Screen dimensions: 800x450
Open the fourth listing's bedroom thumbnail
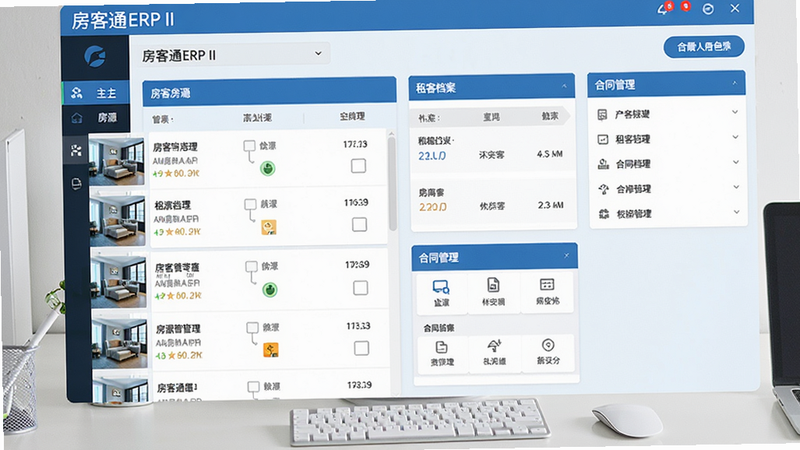tap(119, 343)
